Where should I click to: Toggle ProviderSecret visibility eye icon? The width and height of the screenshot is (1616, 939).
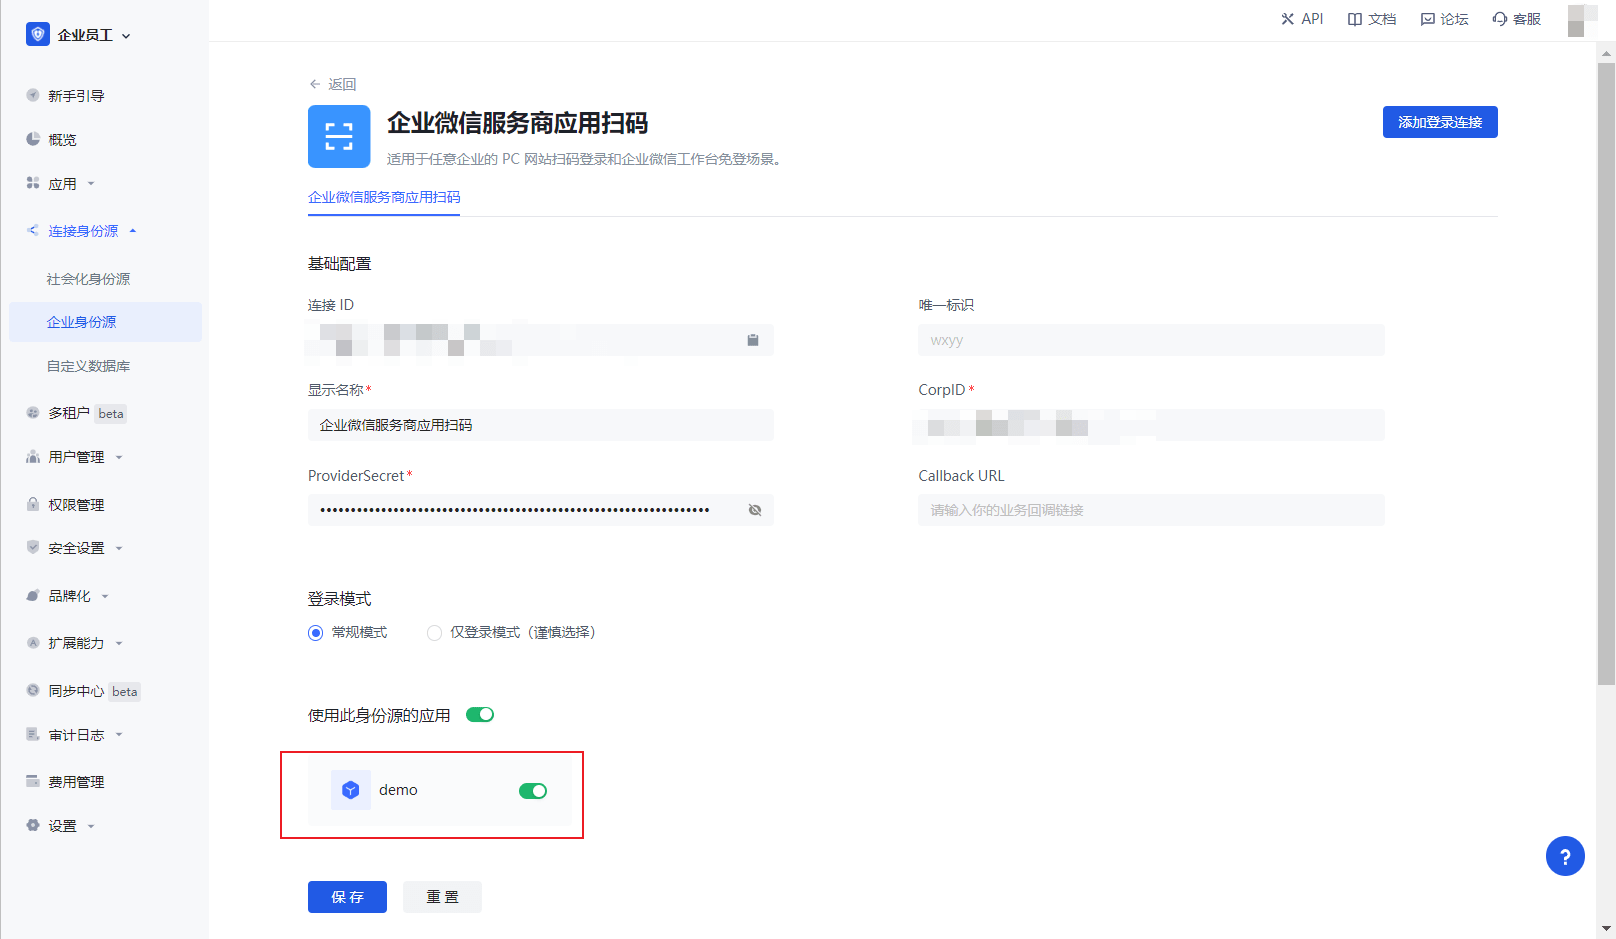755,510
